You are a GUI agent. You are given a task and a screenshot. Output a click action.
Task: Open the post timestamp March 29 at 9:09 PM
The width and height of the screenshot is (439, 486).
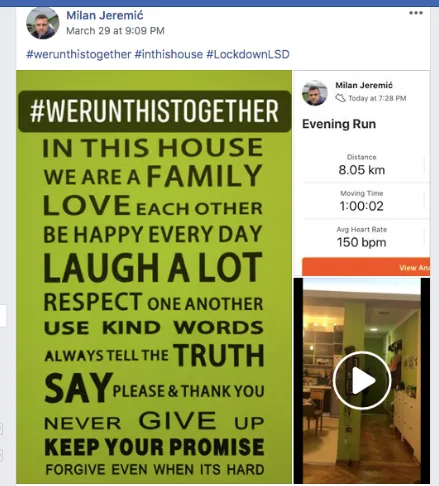click(115, 31)
